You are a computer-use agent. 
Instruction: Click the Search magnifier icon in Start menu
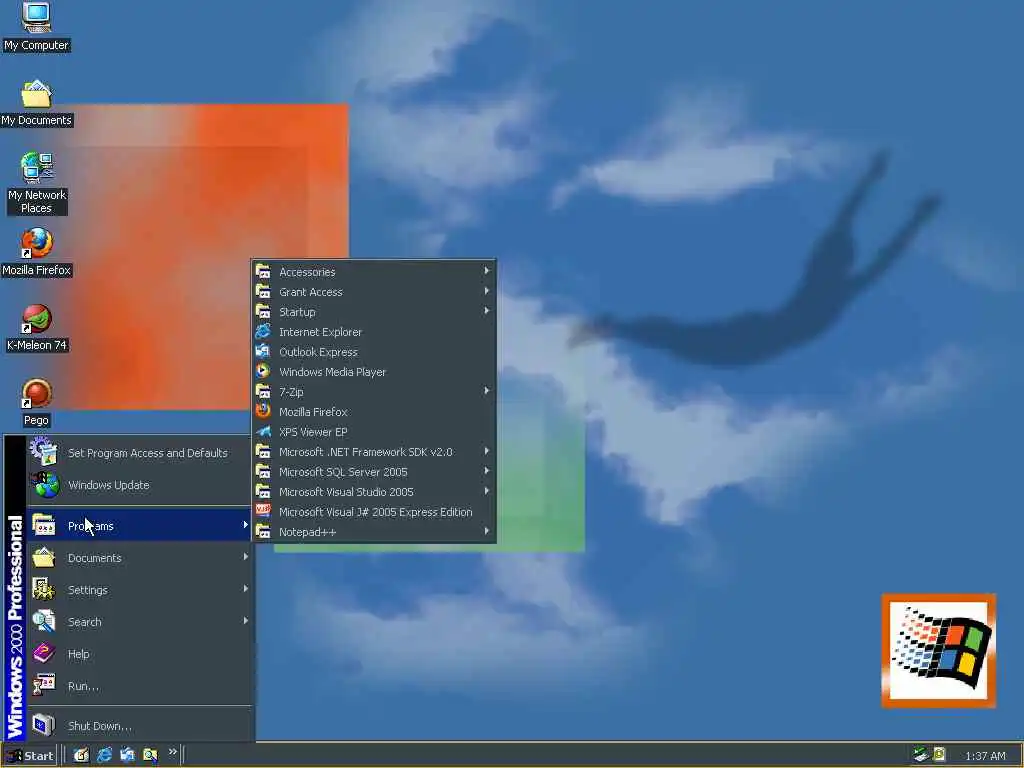tap(44, 621)
